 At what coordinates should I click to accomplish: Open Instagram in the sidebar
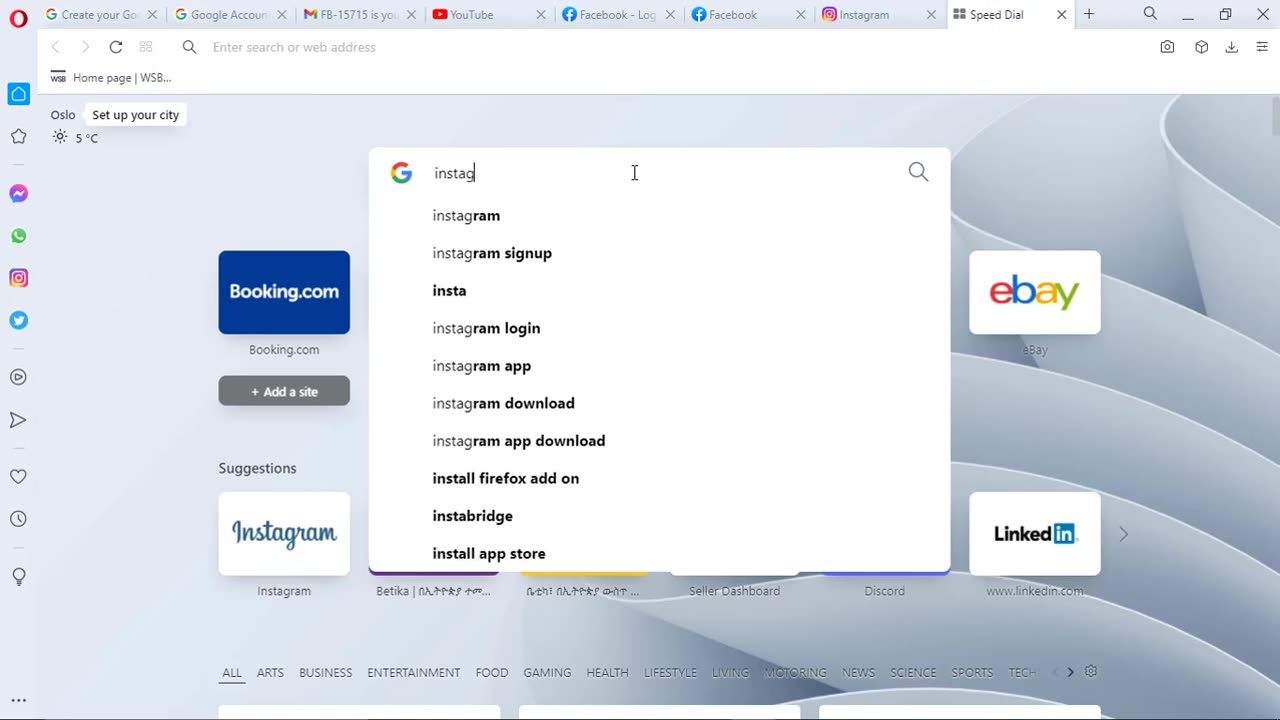(18, 278)
